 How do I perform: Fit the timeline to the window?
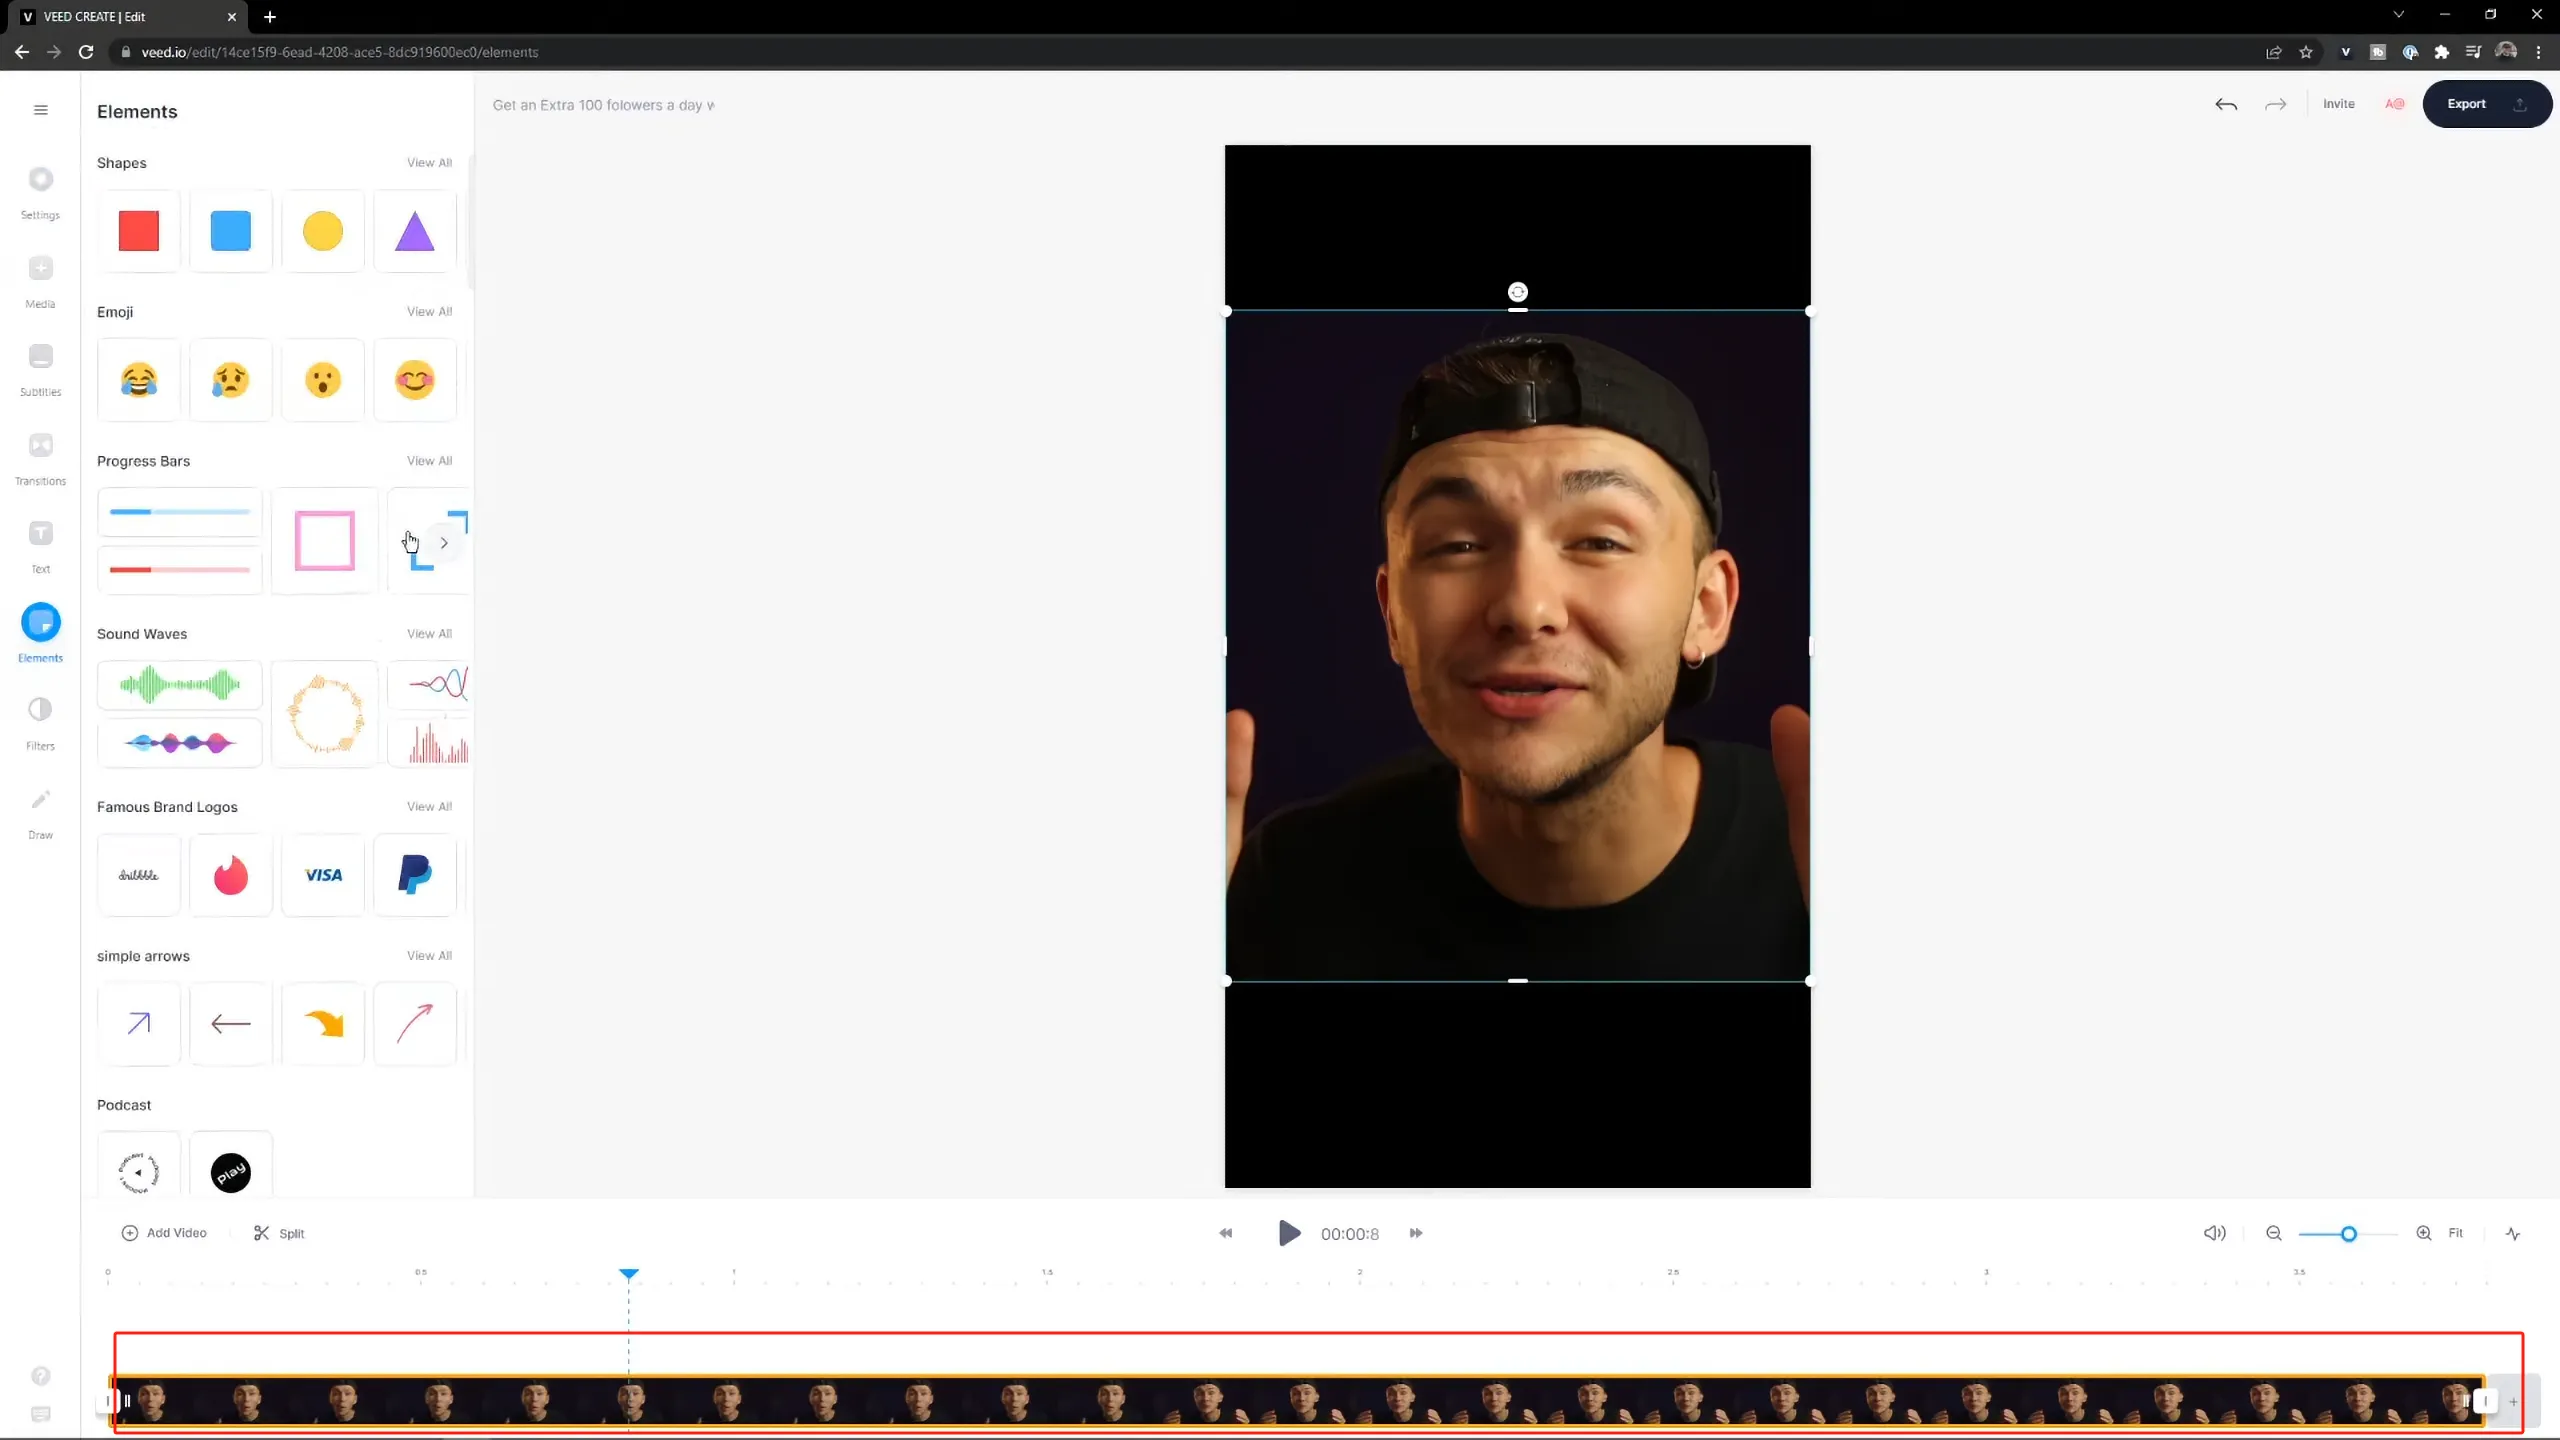pos(2455,1233)
